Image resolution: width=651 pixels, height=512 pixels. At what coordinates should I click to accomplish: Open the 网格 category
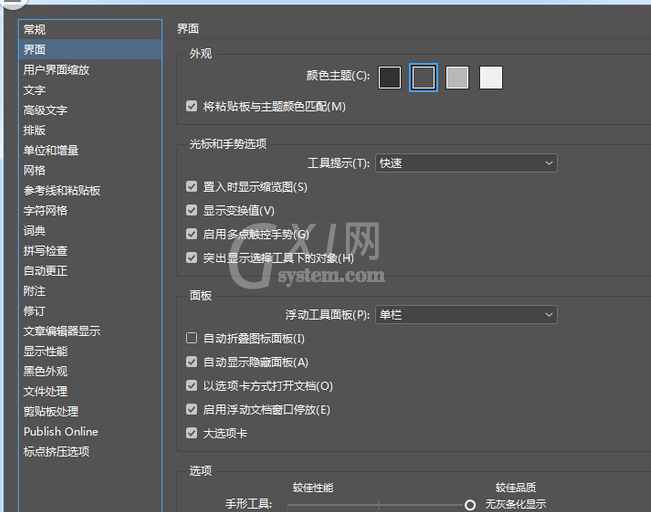(x=90, y=170)
